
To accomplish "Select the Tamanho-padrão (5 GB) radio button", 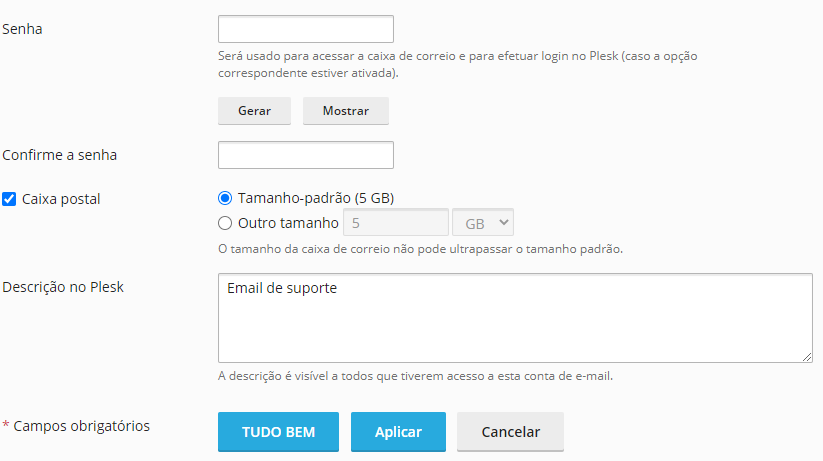I will click(225, 198).
